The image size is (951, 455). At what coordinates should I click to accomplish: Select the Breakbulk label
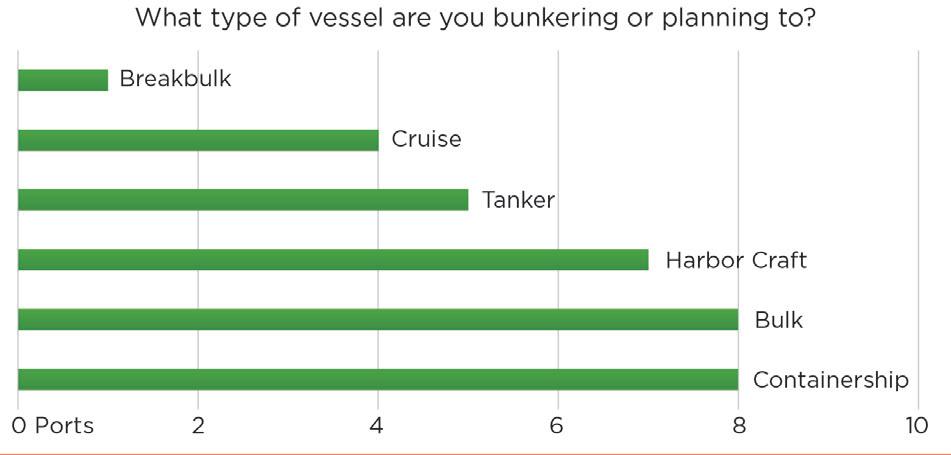175,79
